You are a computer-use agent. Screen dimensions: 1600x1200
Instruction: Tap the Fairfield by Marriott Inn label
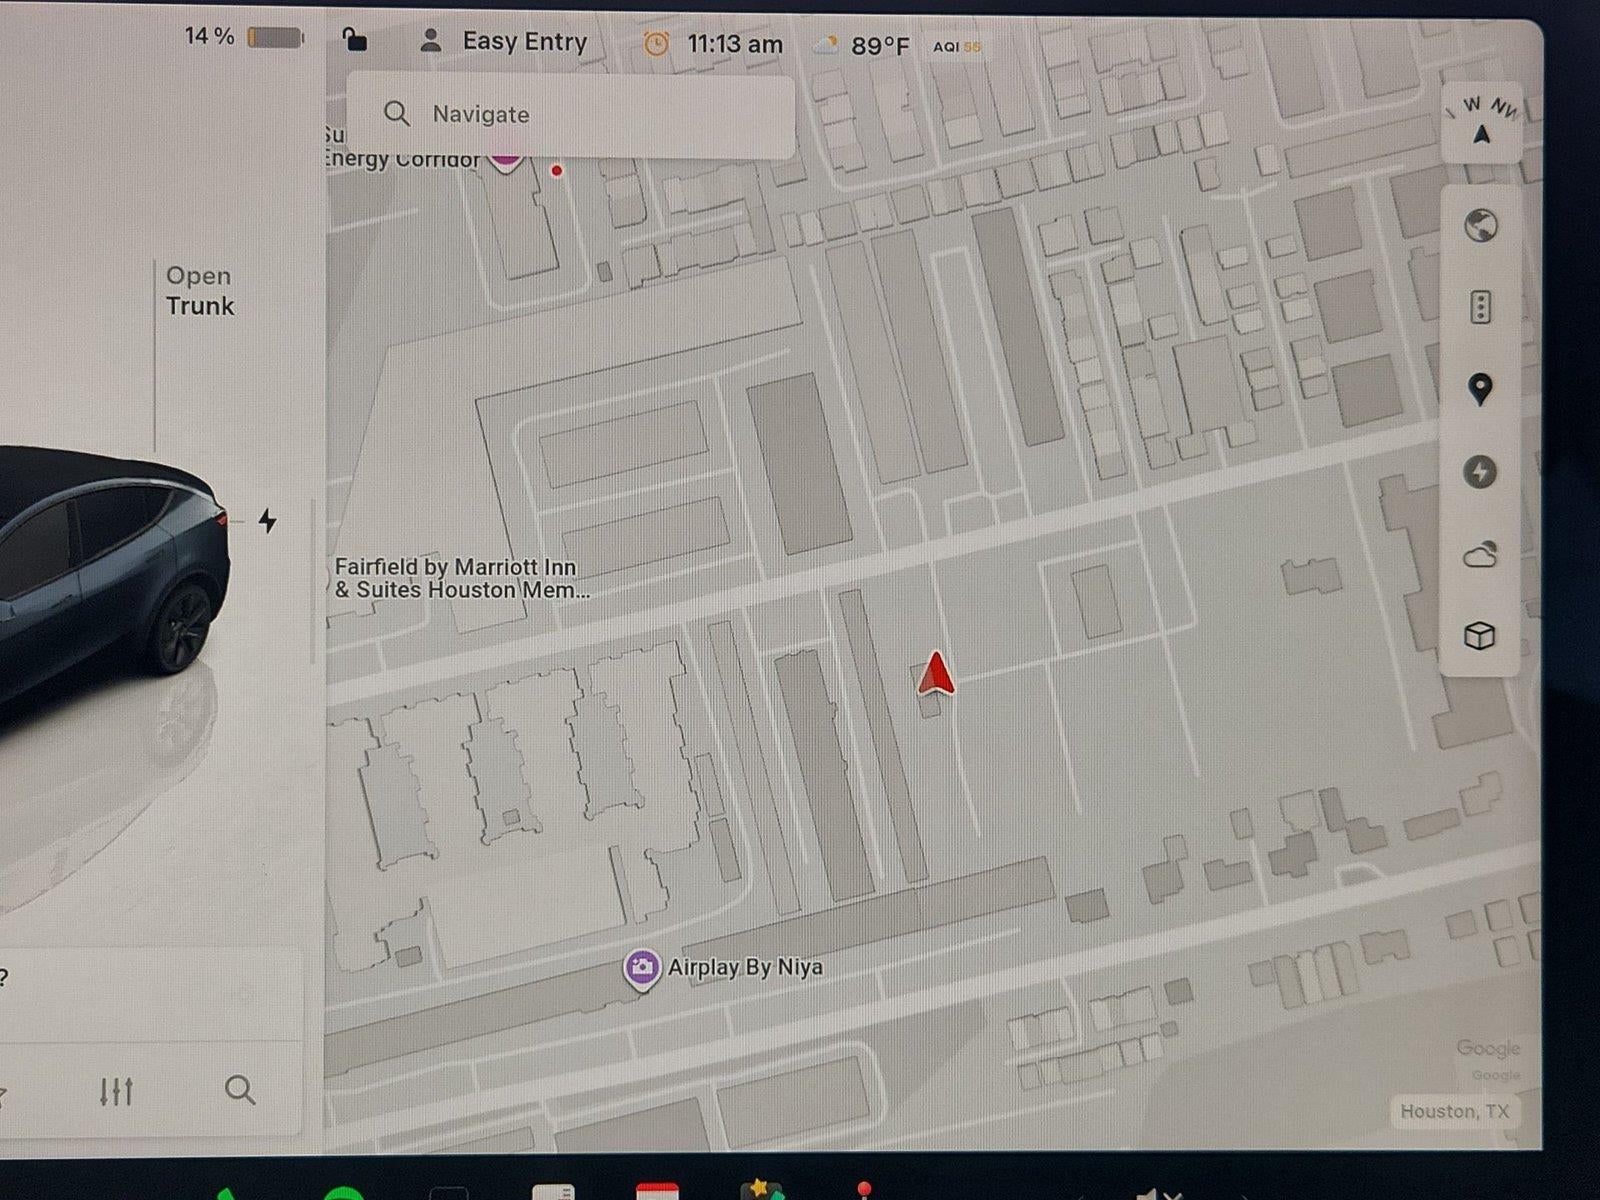coord(460,579)
